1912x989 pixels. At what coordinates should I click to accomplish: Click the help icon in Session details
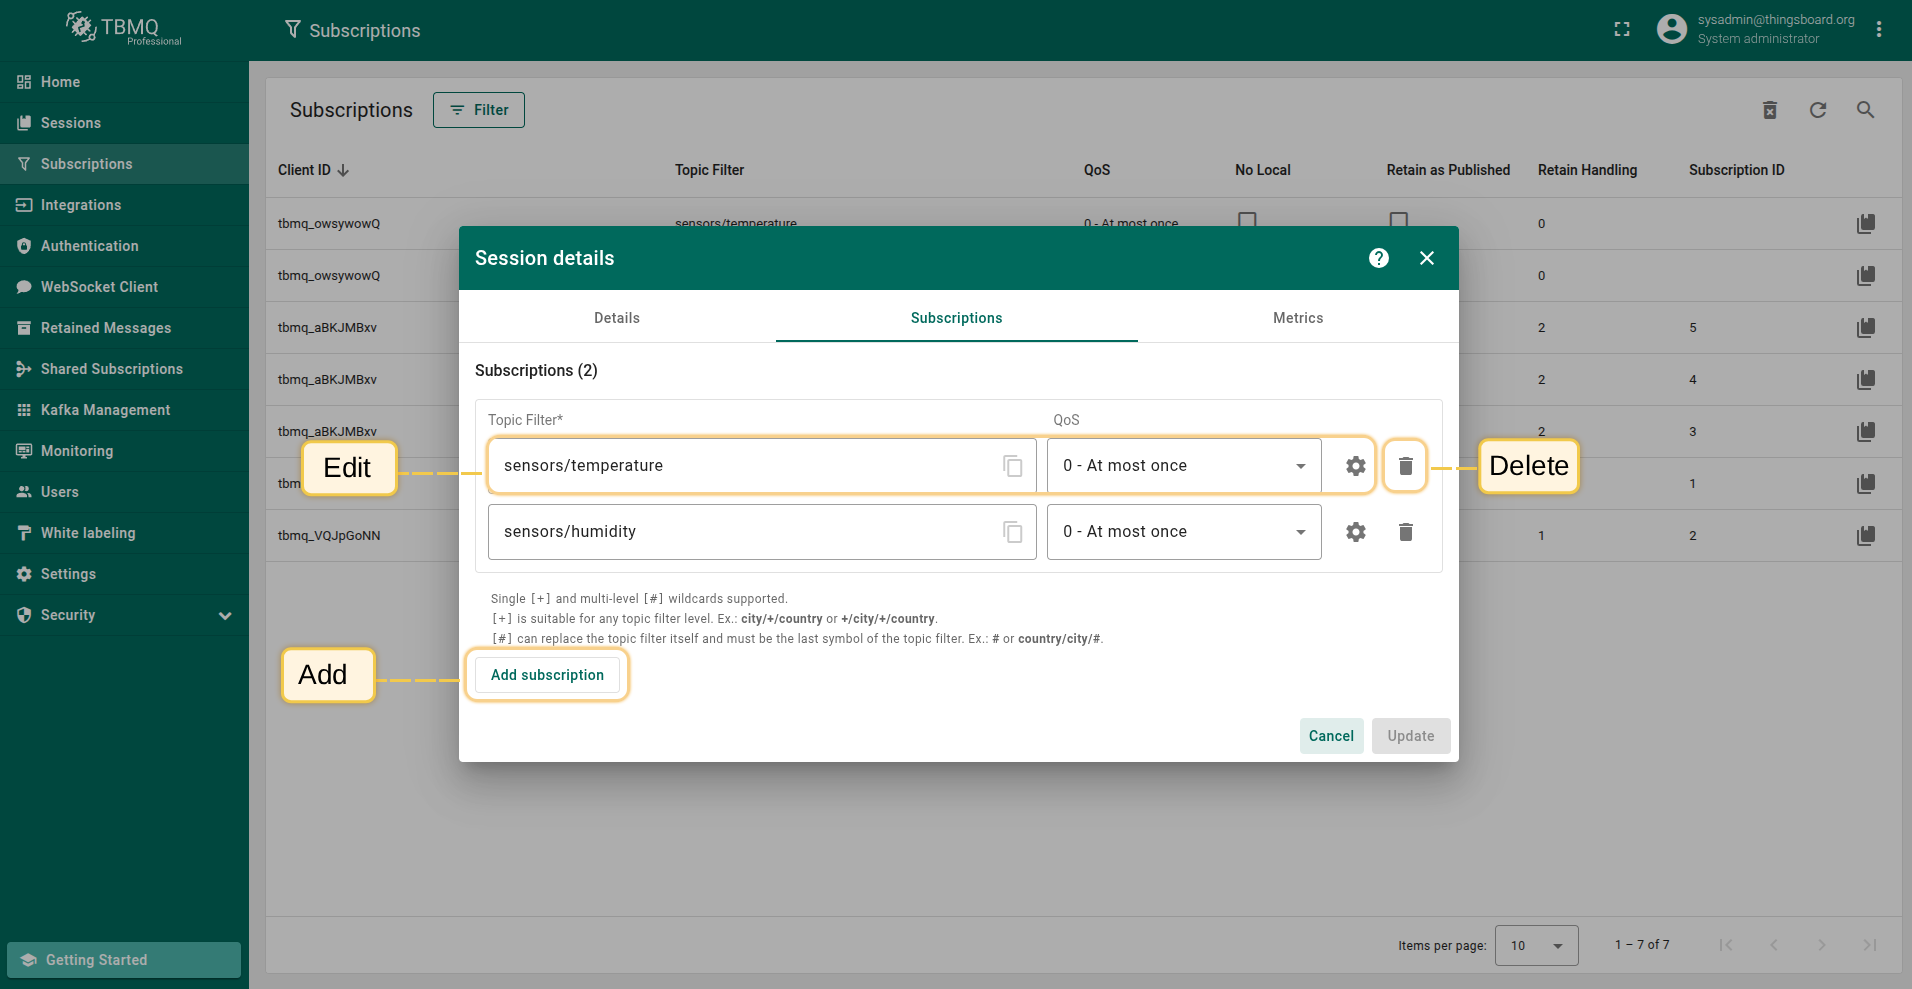pos(1378,258)
